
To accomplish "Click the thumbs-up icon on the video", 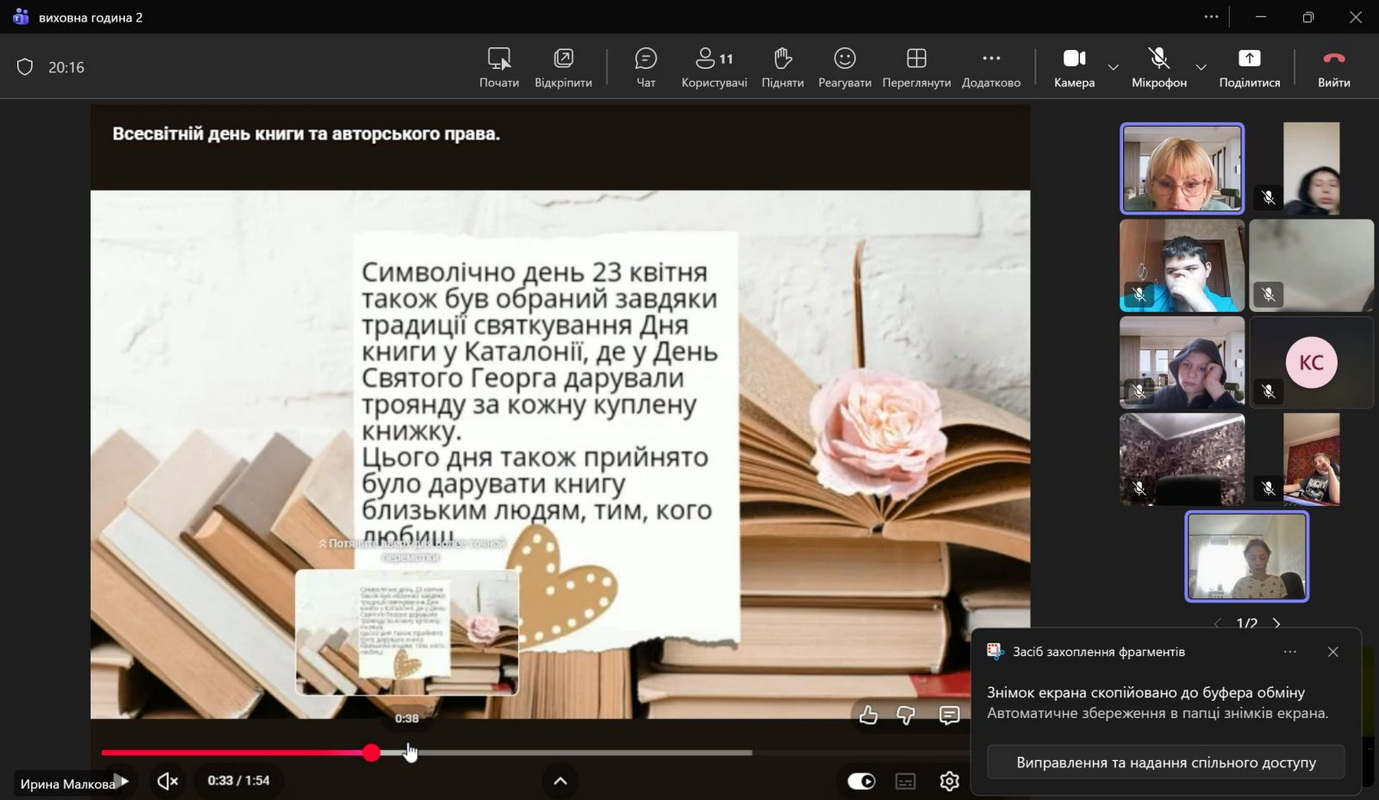I will tap(868, 715).
